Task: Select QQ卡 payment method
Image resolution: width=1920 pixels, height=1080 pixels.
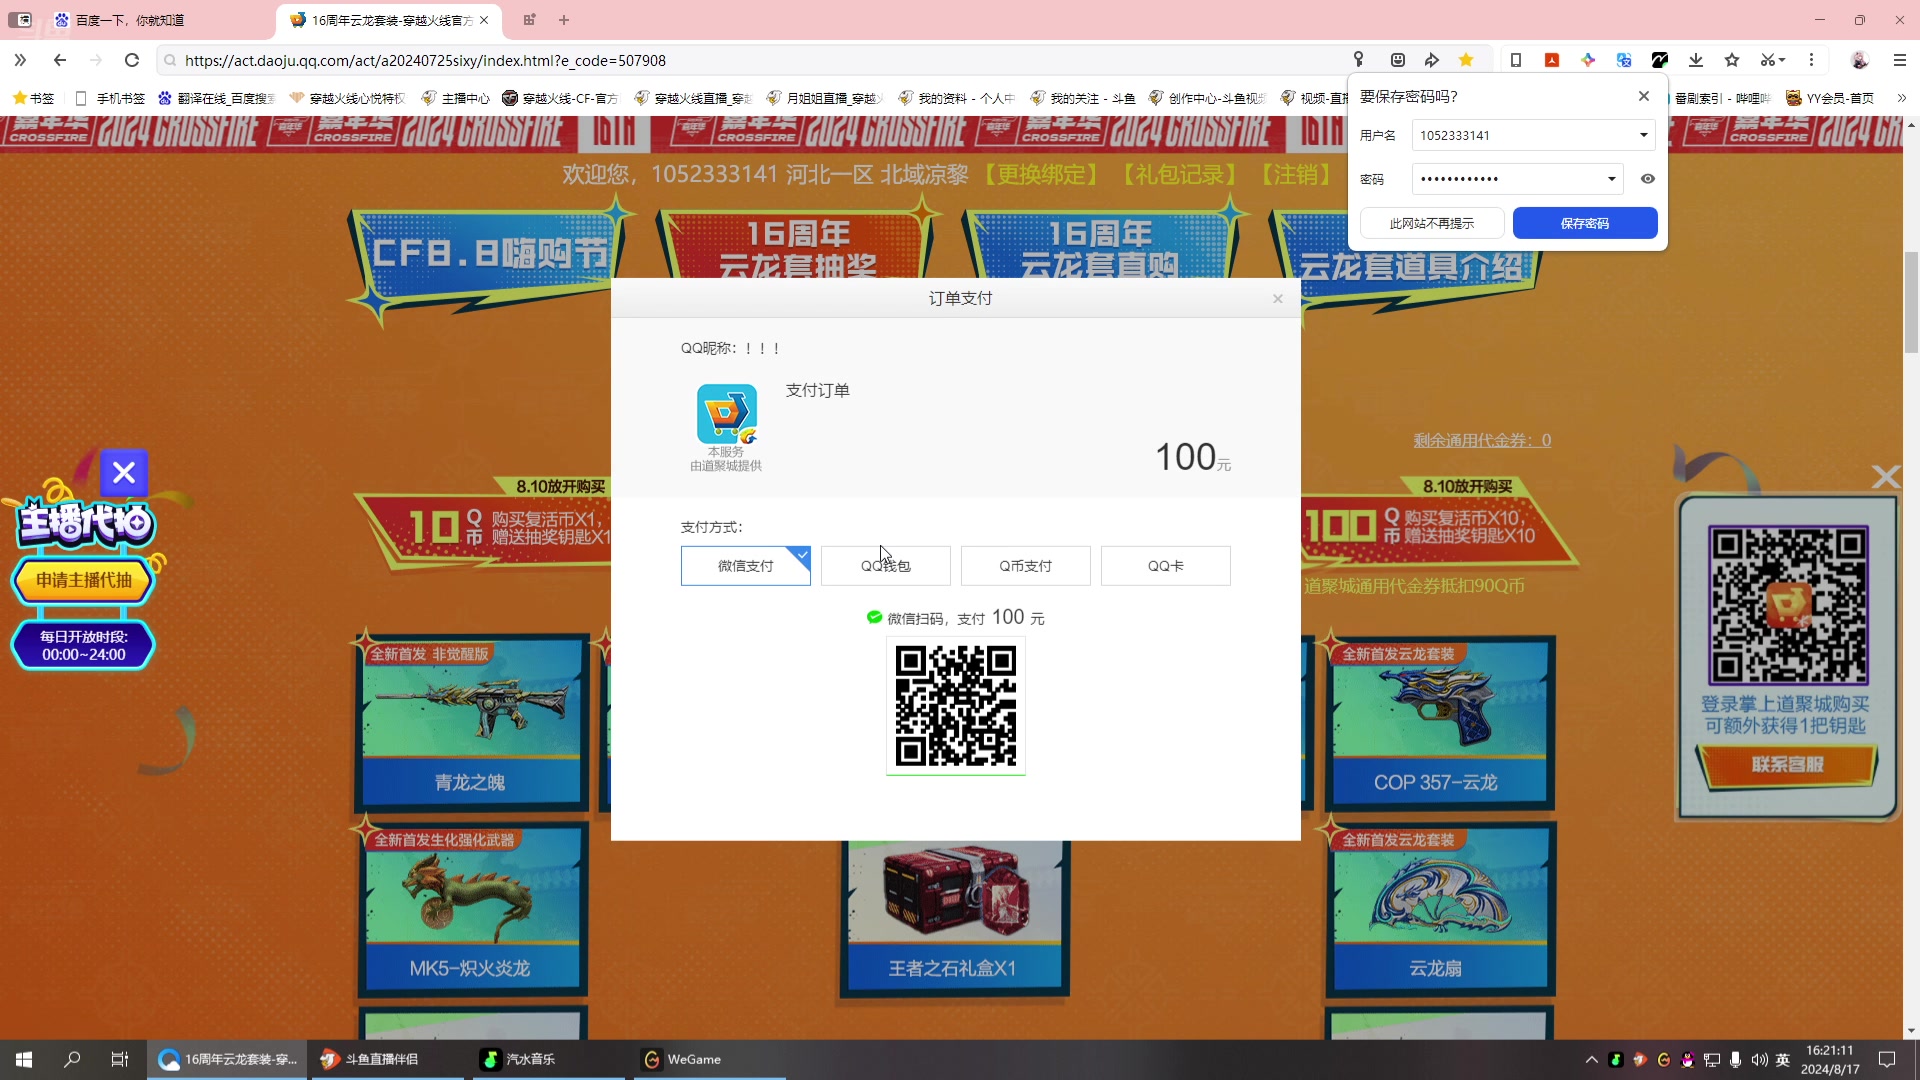Action: click(1166, 566)
